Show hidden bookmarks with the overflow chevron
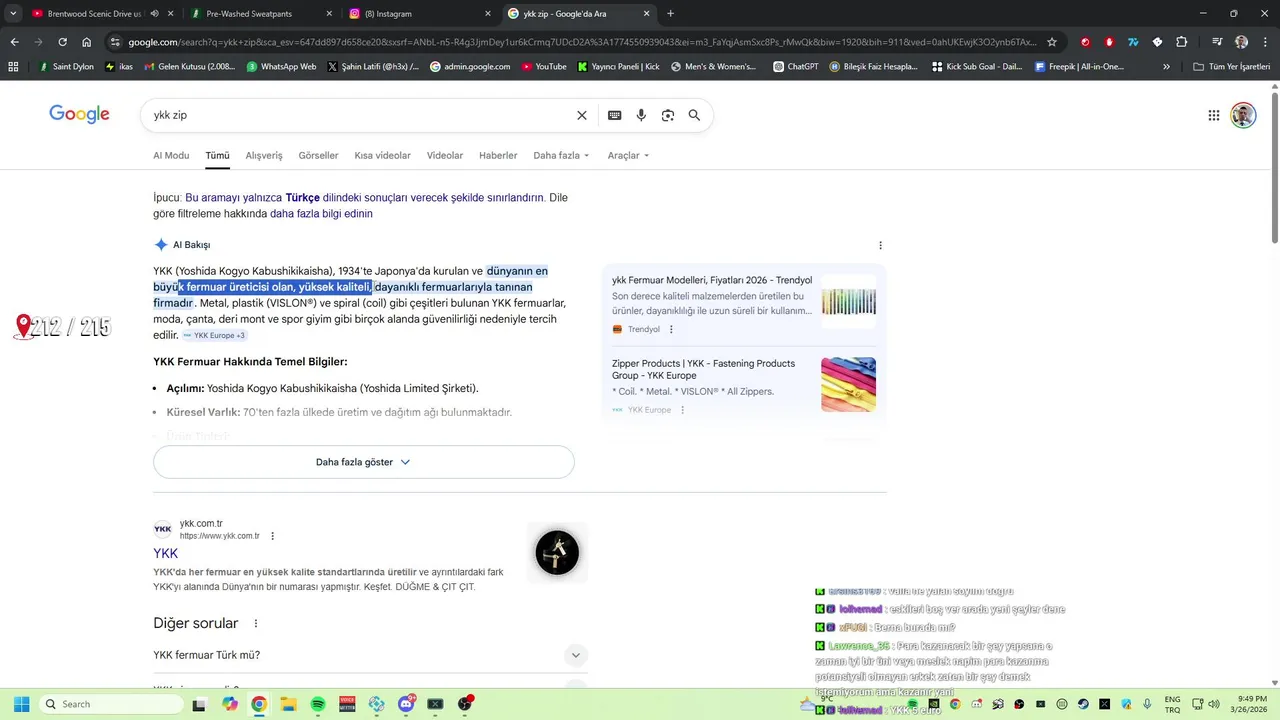Image resolution: width=1280 pixels, height=720 pixels. (1166, 67)
